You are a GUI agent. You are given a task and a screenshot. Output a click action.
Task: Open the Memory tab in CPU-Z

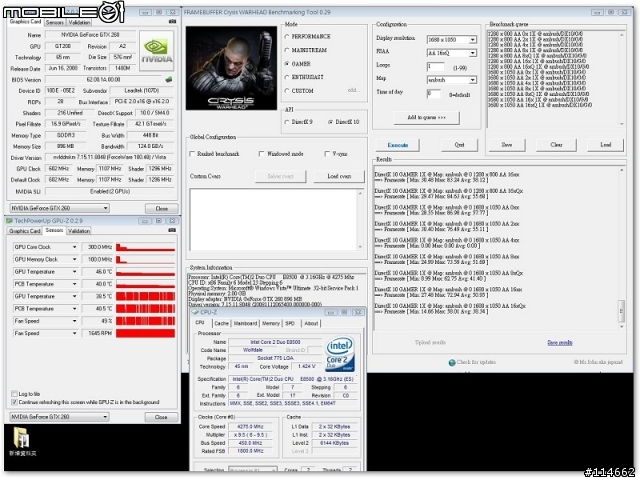pos(271,323)
